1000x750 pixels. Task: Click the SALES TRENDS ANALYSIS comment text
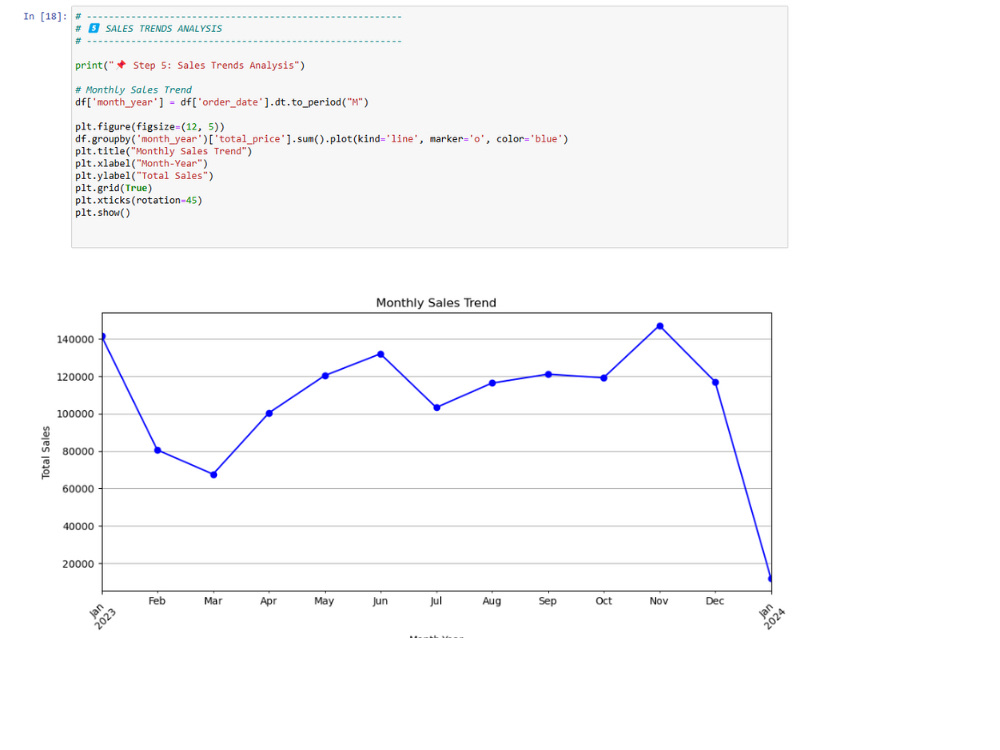[164, 29]
